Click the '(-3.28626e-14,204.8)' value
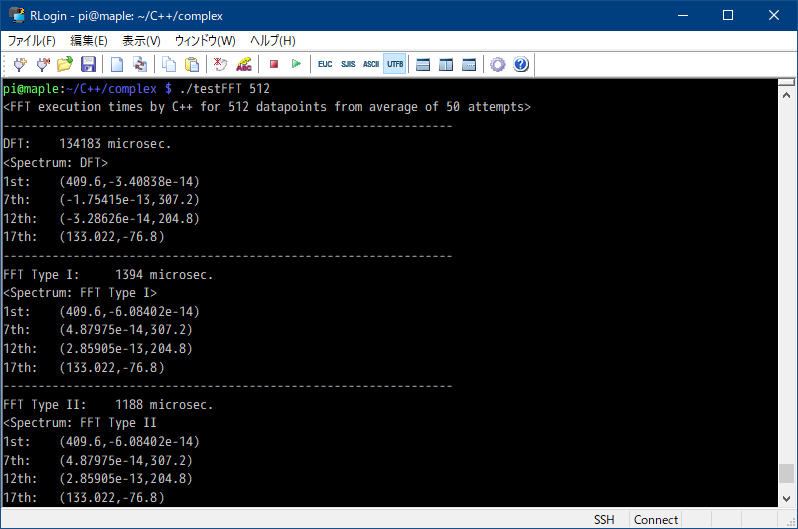798x529 pixels. 129,218
